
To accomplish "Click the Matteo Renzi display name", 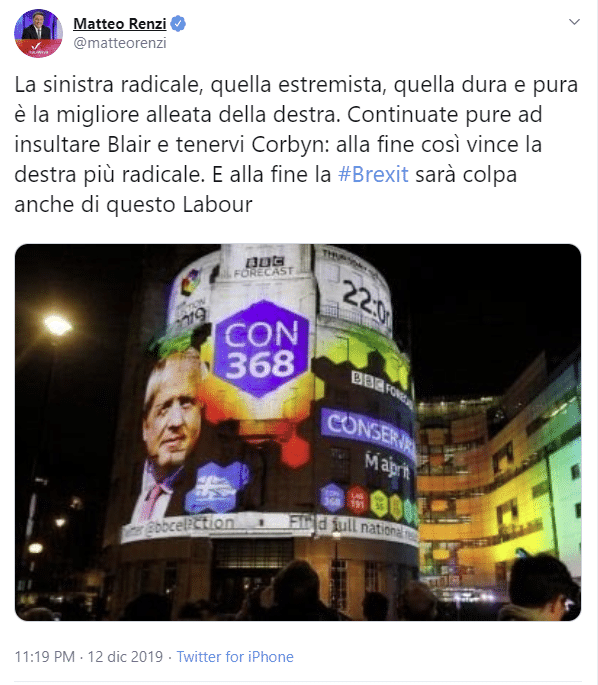I will click(x=120, y=24).
